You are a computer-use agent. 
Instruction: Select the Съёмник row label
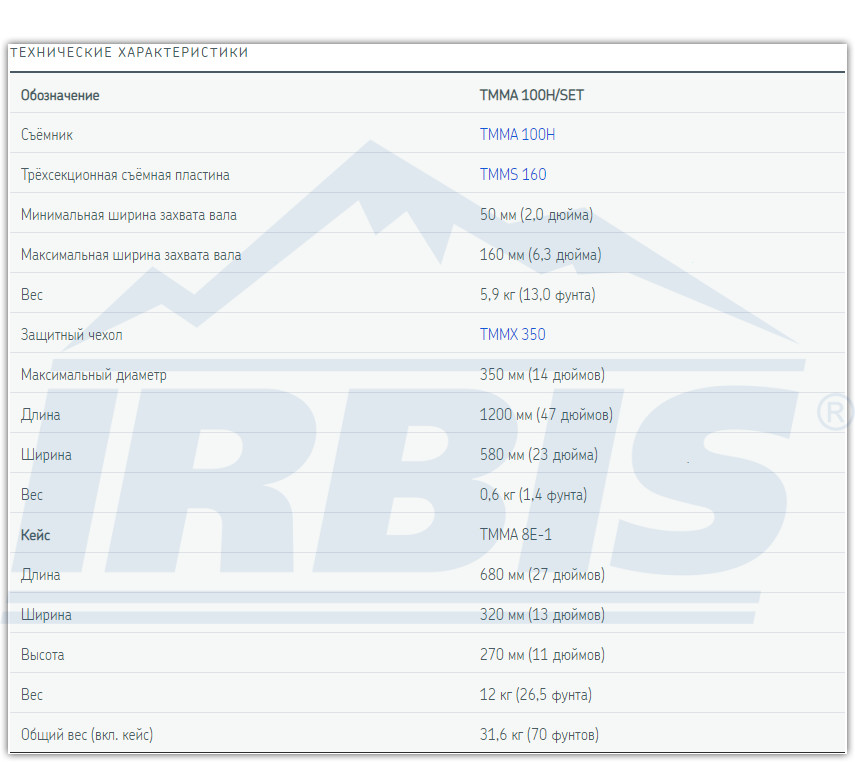[47, 135]
